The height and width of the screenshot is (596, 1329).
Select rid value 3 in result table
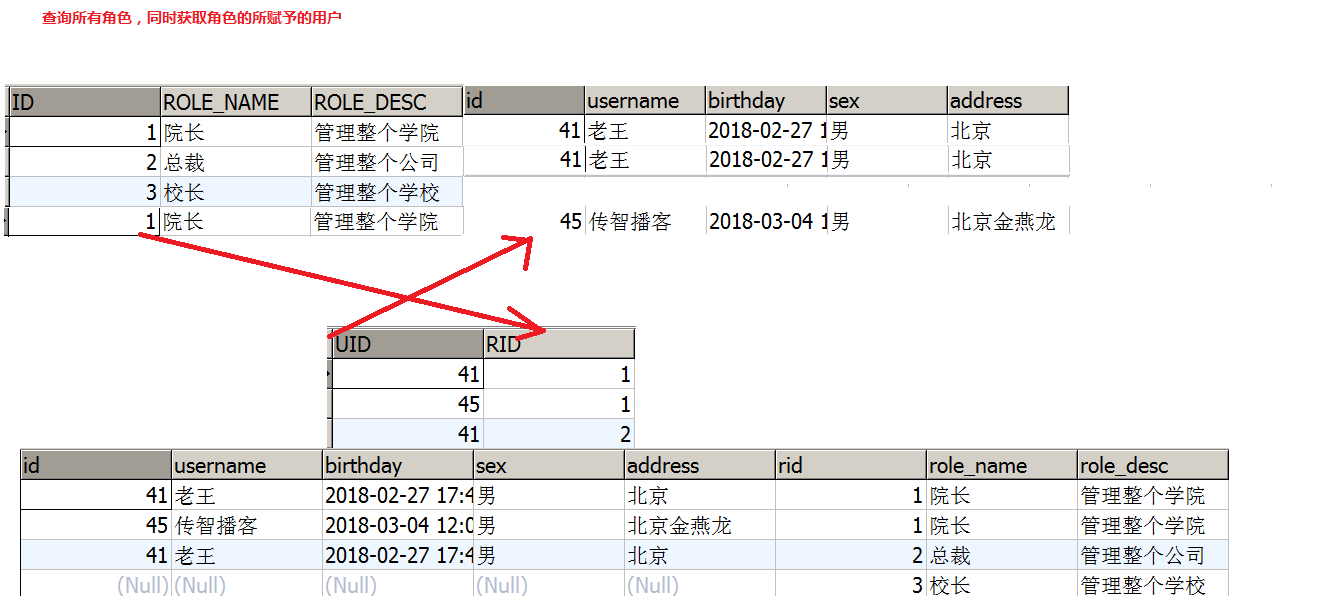coord(851,584)
